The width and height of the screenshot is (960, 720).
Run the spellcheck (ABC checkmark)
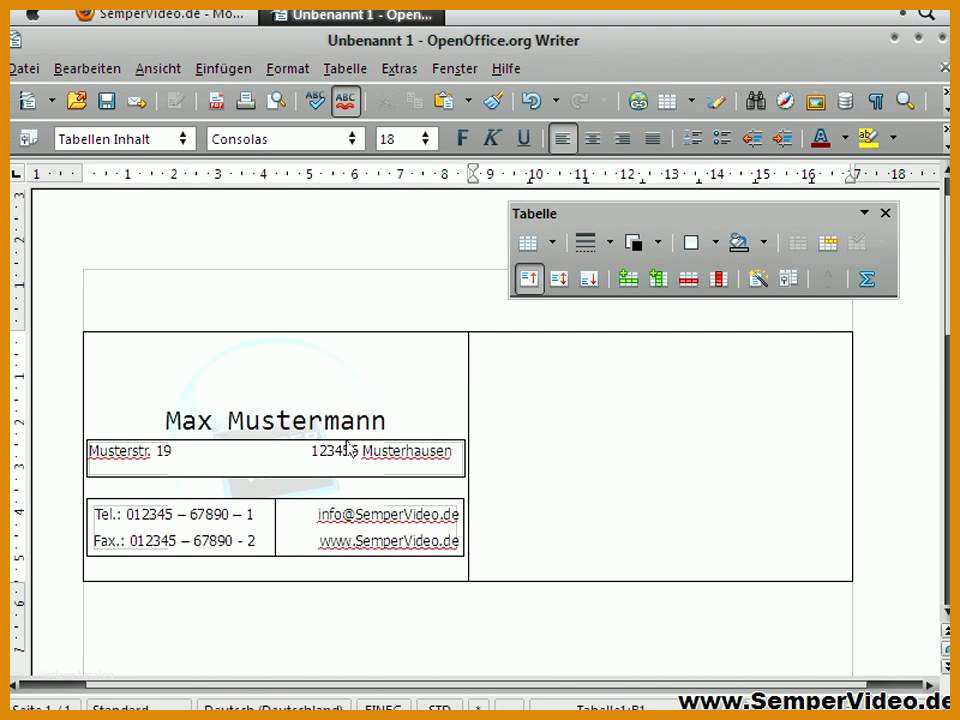[315, 100]
